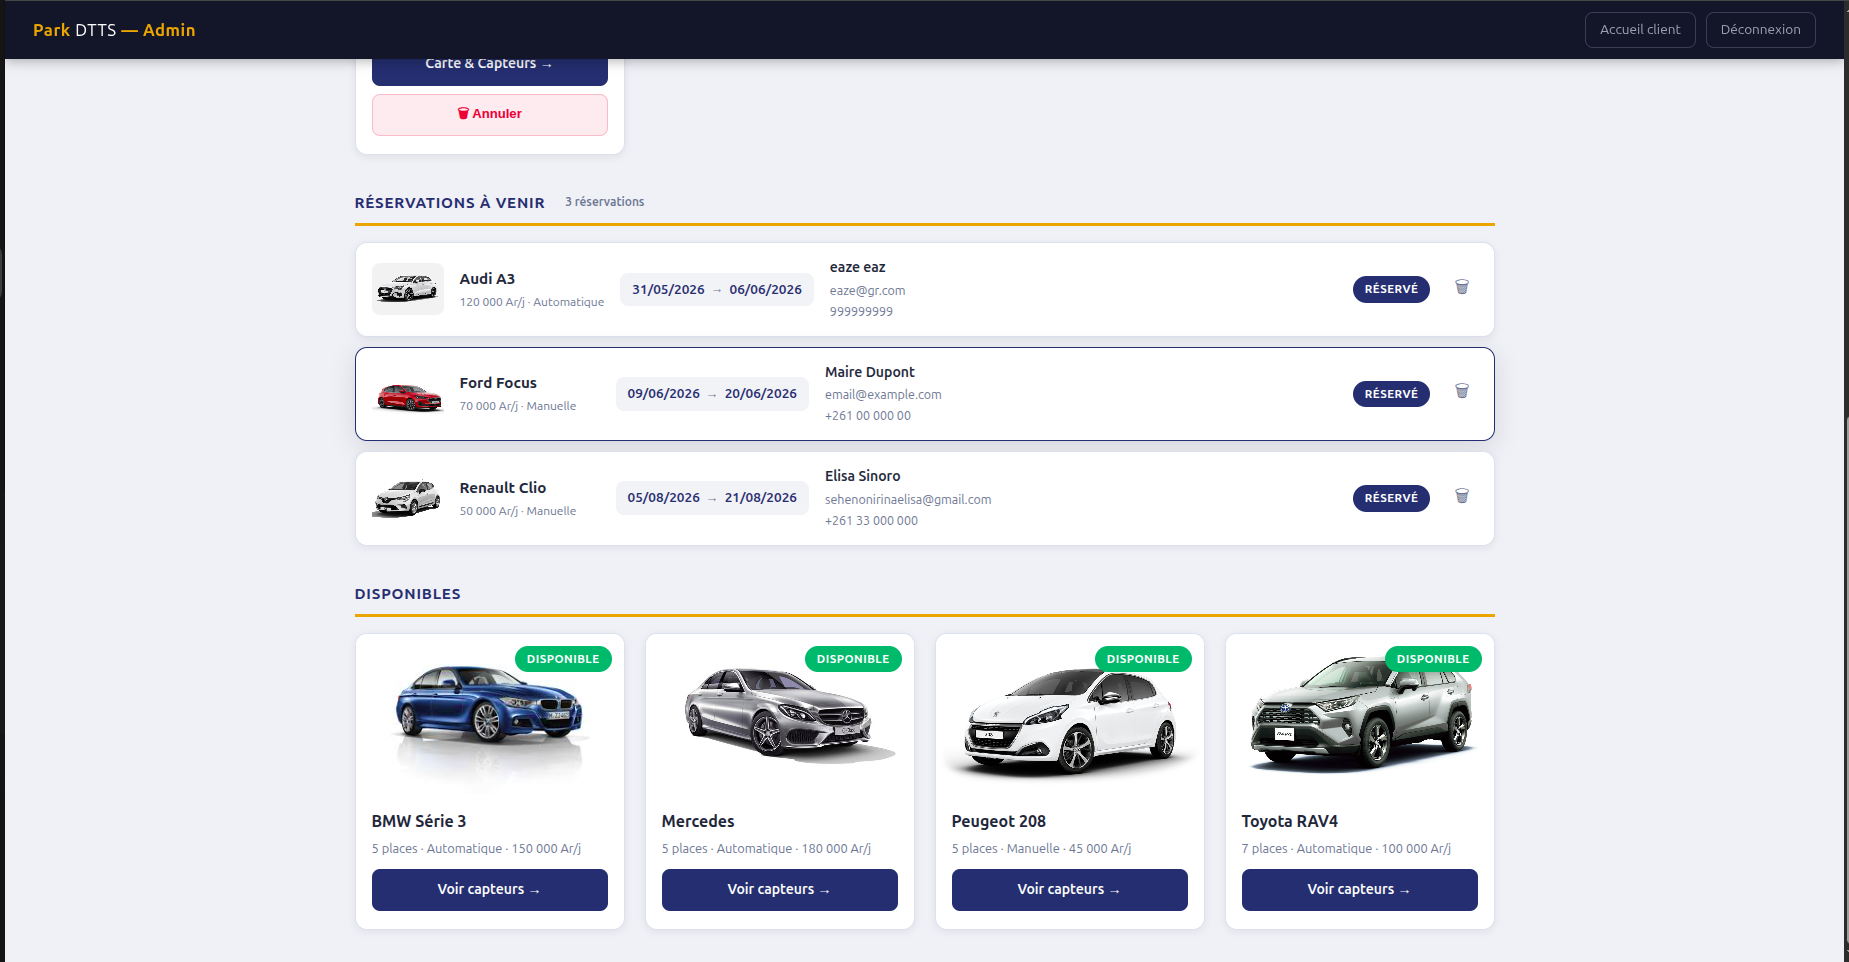Viewport: 1849px width, 962px height.
Task: Open Carte & Capteurs button
Action: tap(490, 68)
